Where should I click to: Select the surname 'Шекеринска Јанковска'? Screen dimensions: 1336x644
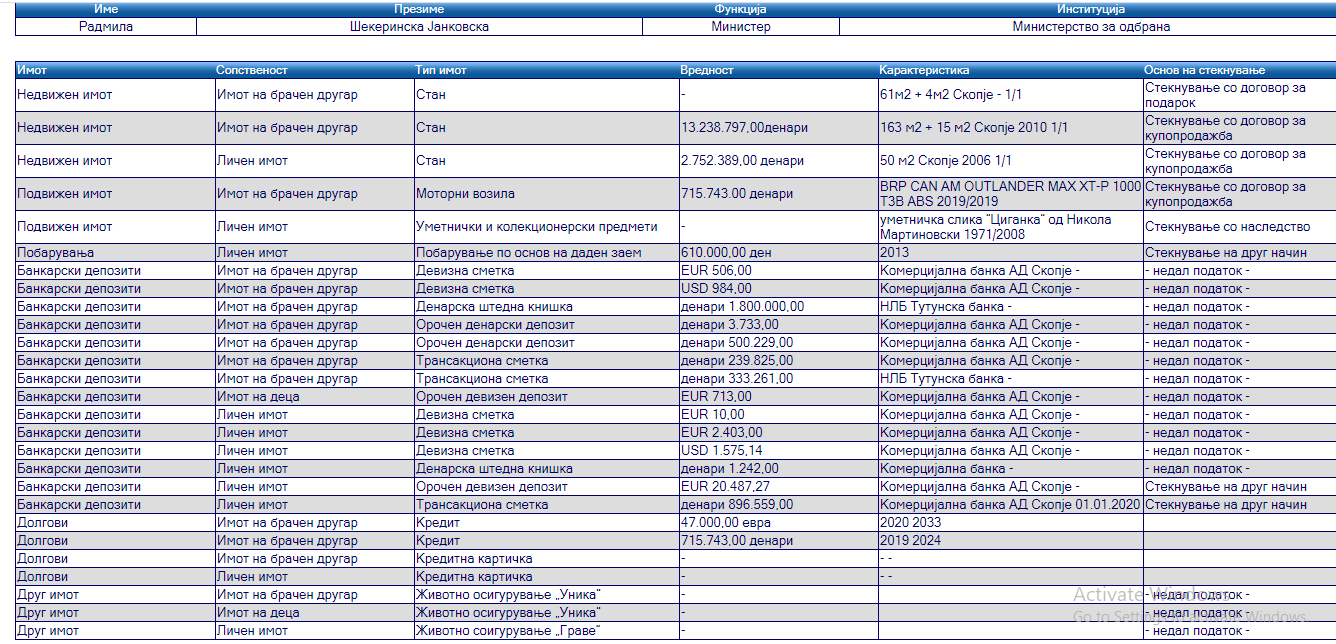coord(419,27)
